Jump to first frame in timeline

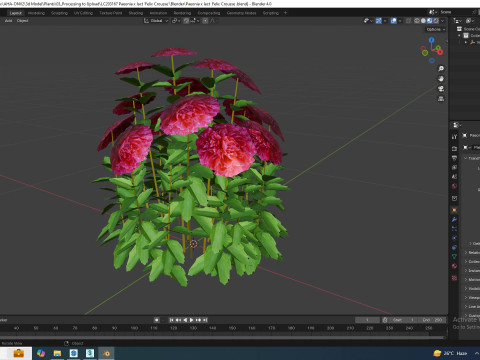tap(171, 320)
